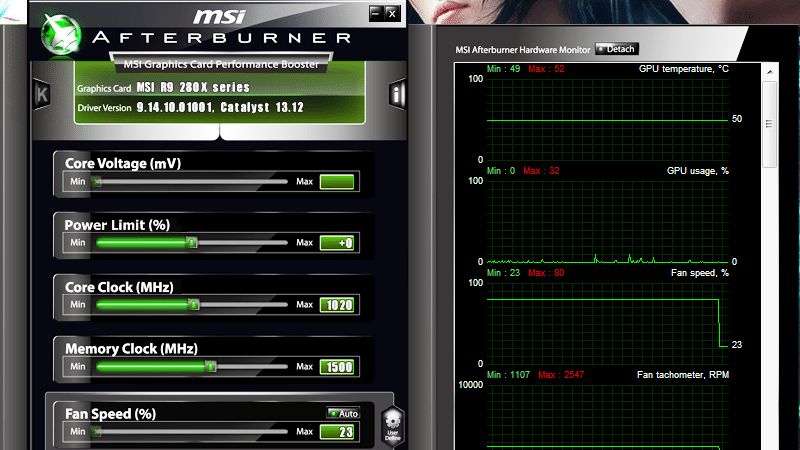800x450 pixels.
Task: Click the MSI Afterburner dragon logo
Action: pos(61,34)
